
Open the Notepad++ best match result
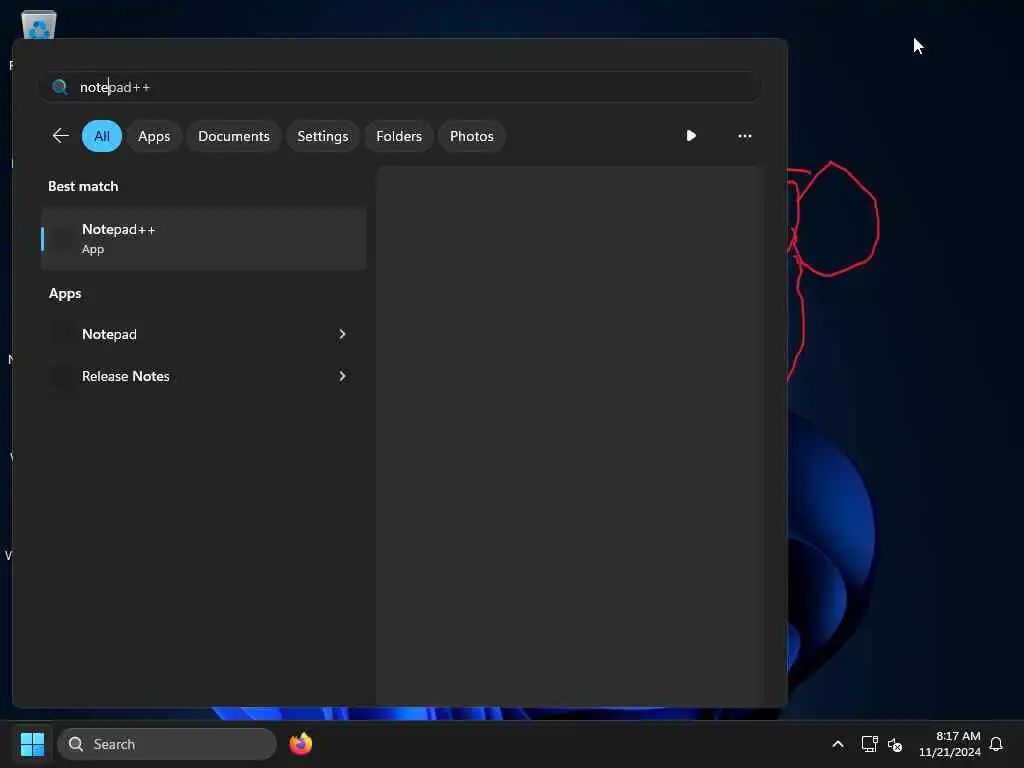coord(203,239)
